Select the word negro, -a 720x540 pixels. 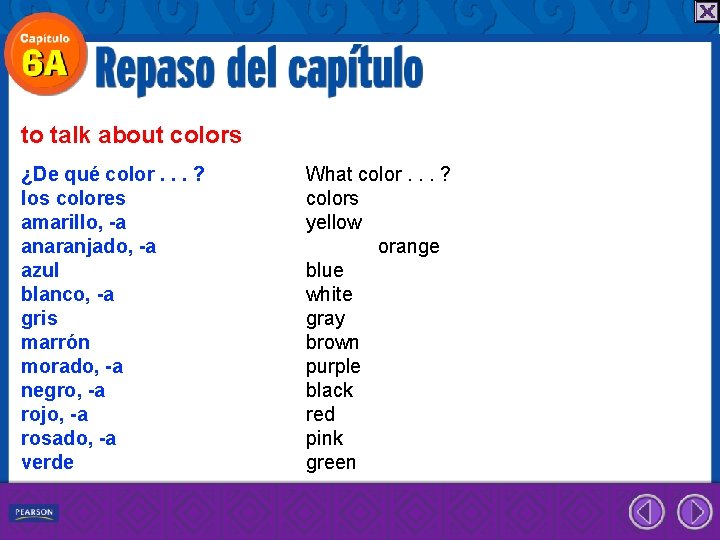click(x=63, y=391)
